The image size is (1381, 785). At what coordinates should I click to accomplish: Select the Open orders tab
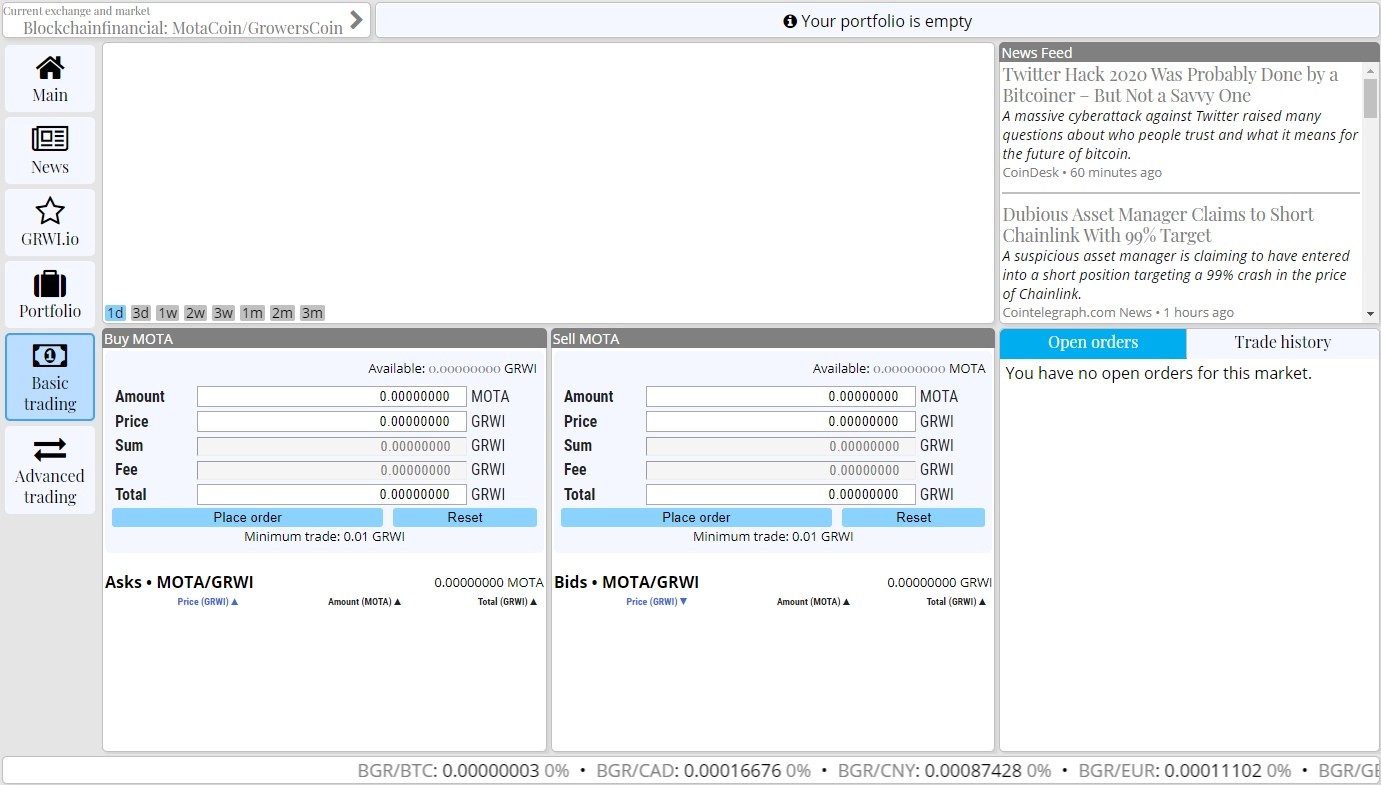(x=1092, y=343)
